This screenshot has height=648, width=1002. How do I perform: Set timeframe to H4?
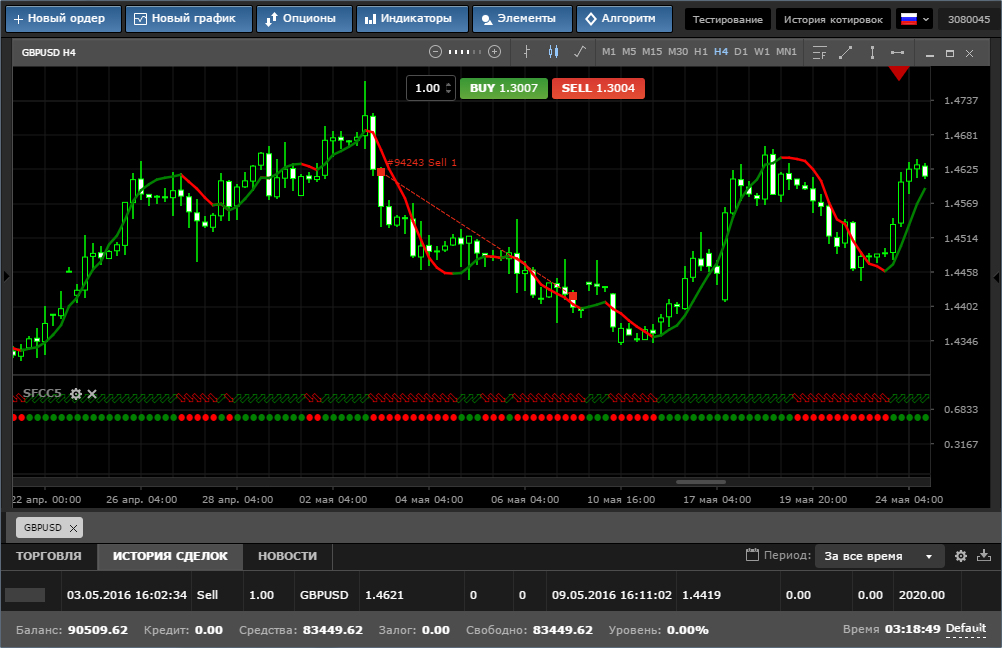(x=721, y=52)
